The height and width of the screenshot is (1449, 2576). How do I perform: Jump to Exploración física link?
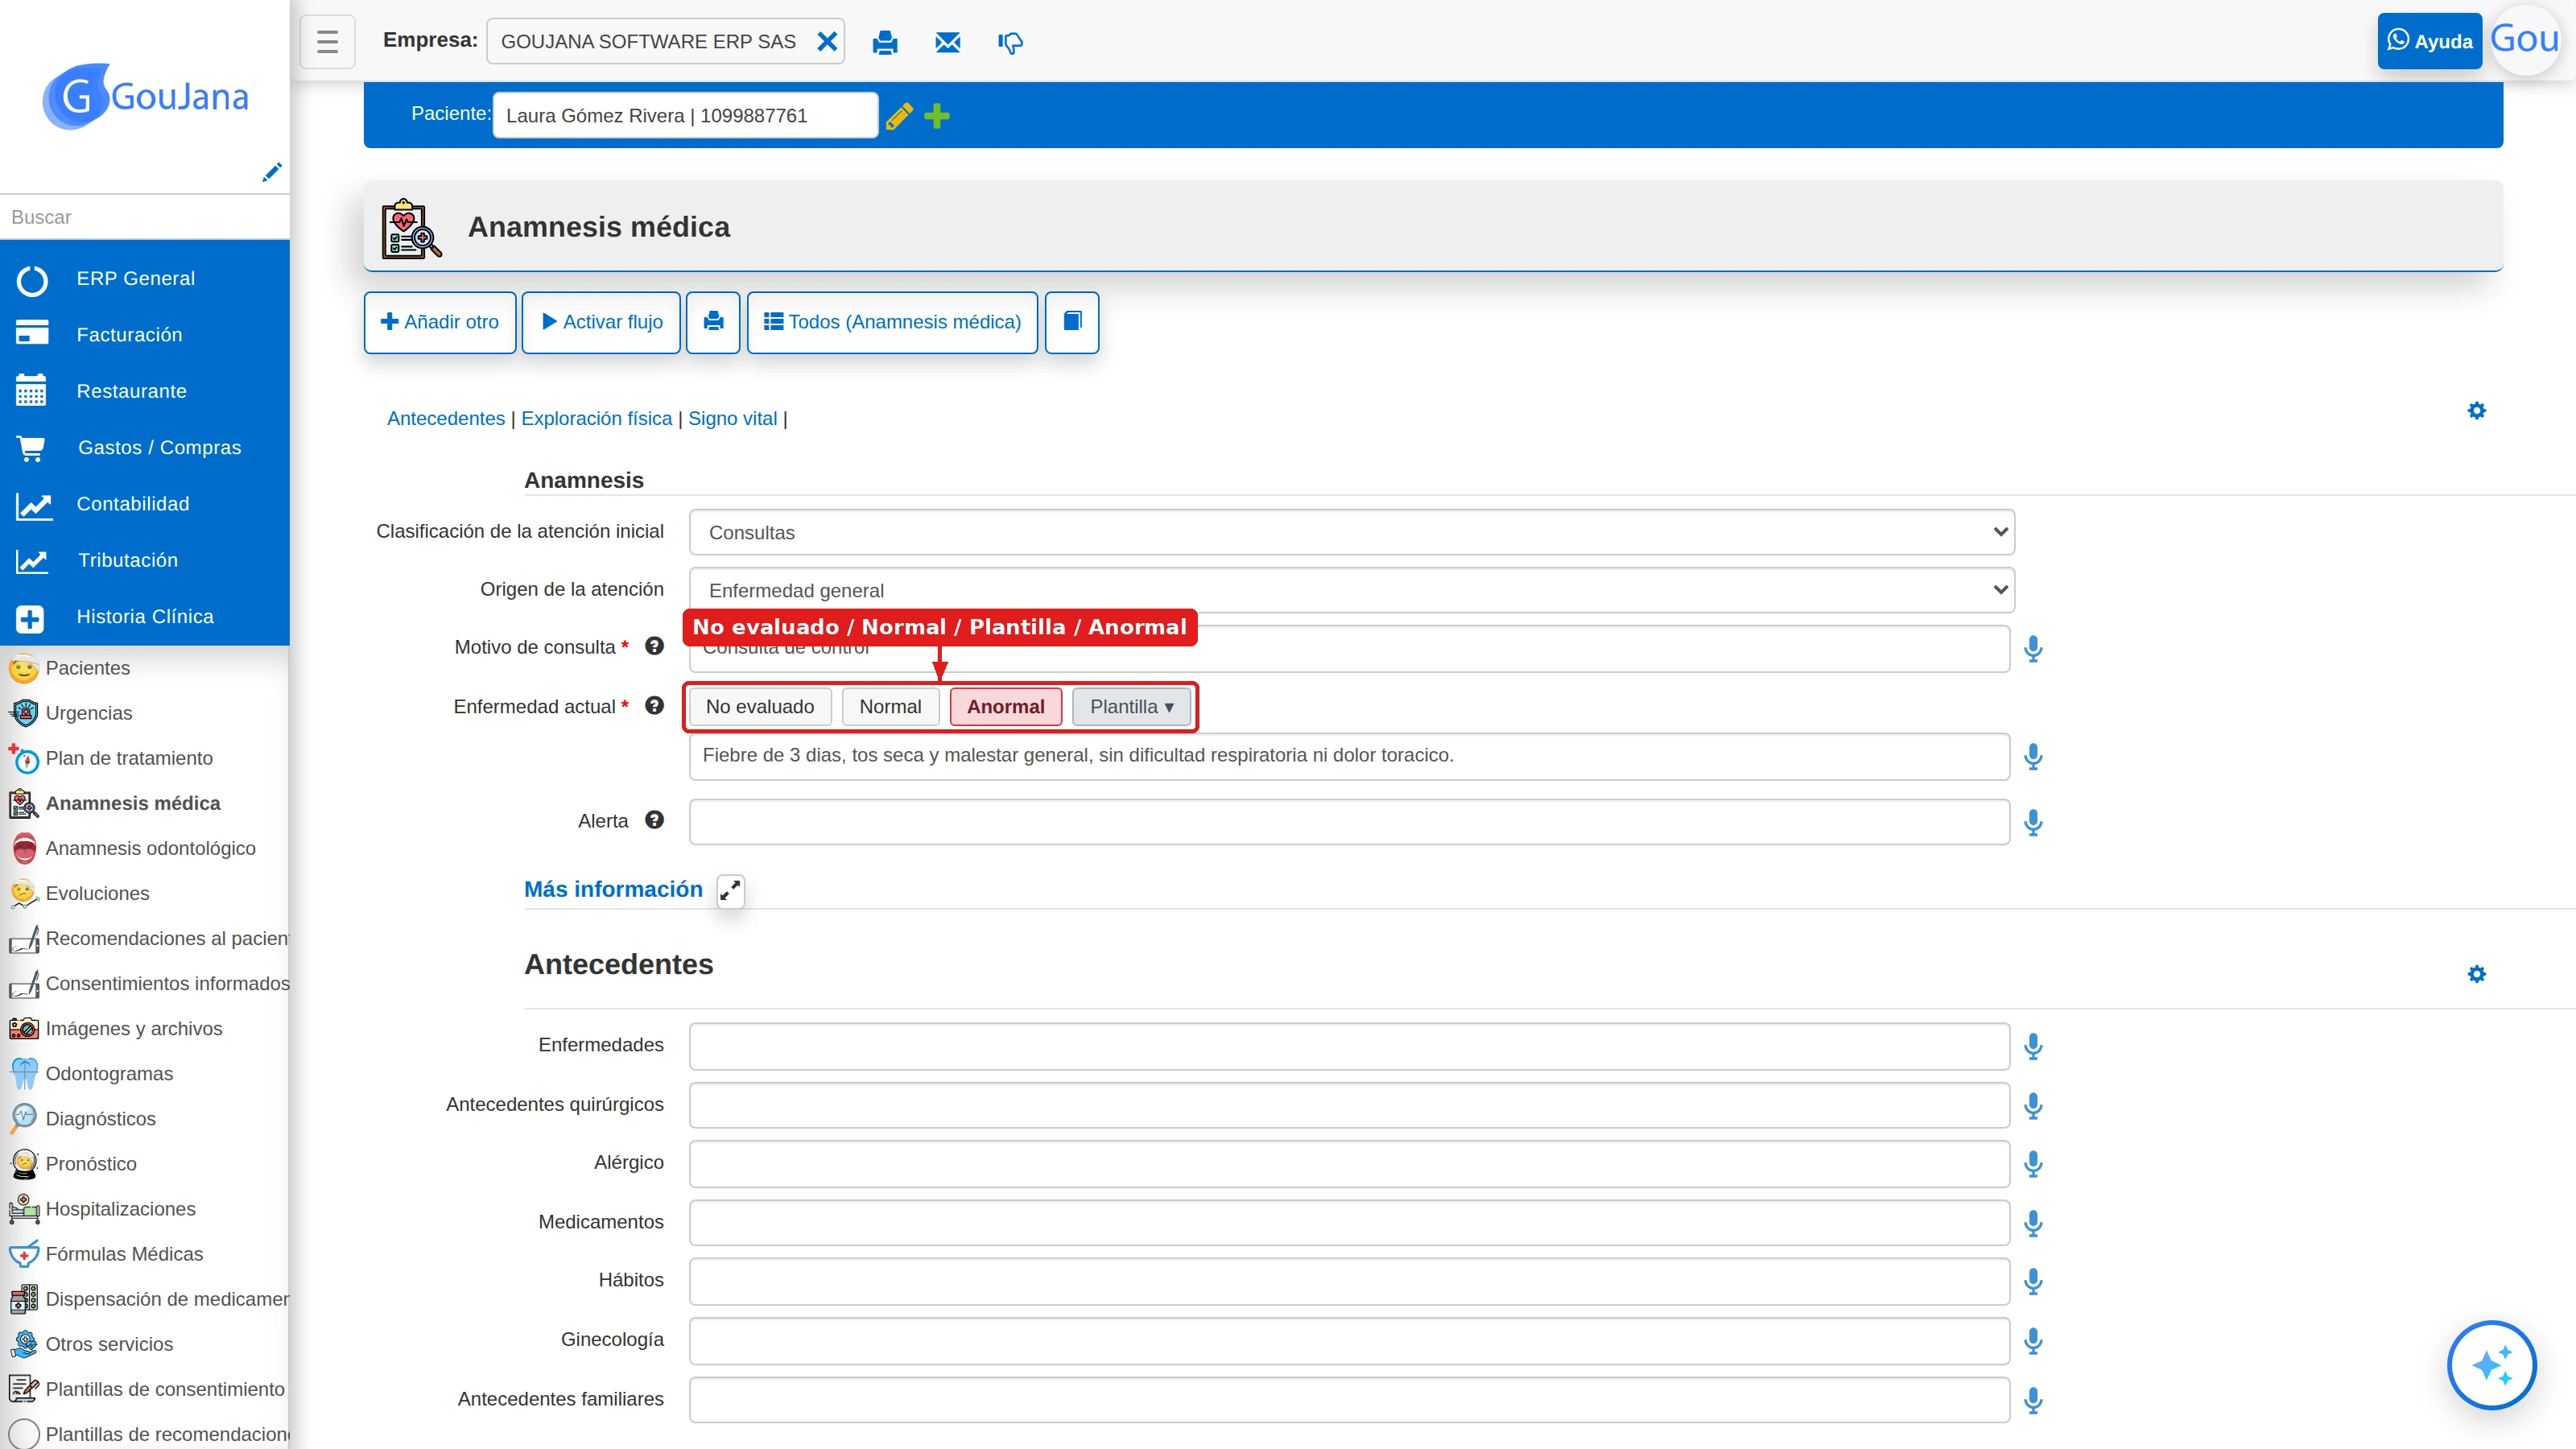point(596,418)
